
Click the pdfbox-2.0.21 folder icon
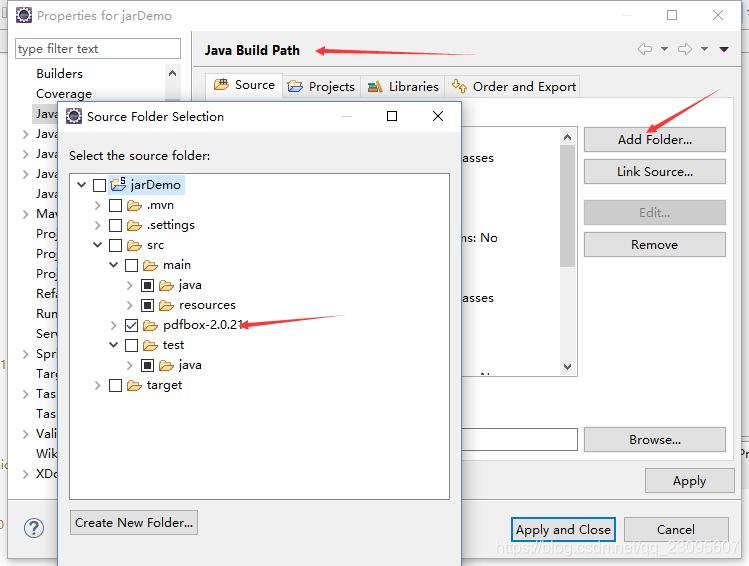(x=150, y=325)
